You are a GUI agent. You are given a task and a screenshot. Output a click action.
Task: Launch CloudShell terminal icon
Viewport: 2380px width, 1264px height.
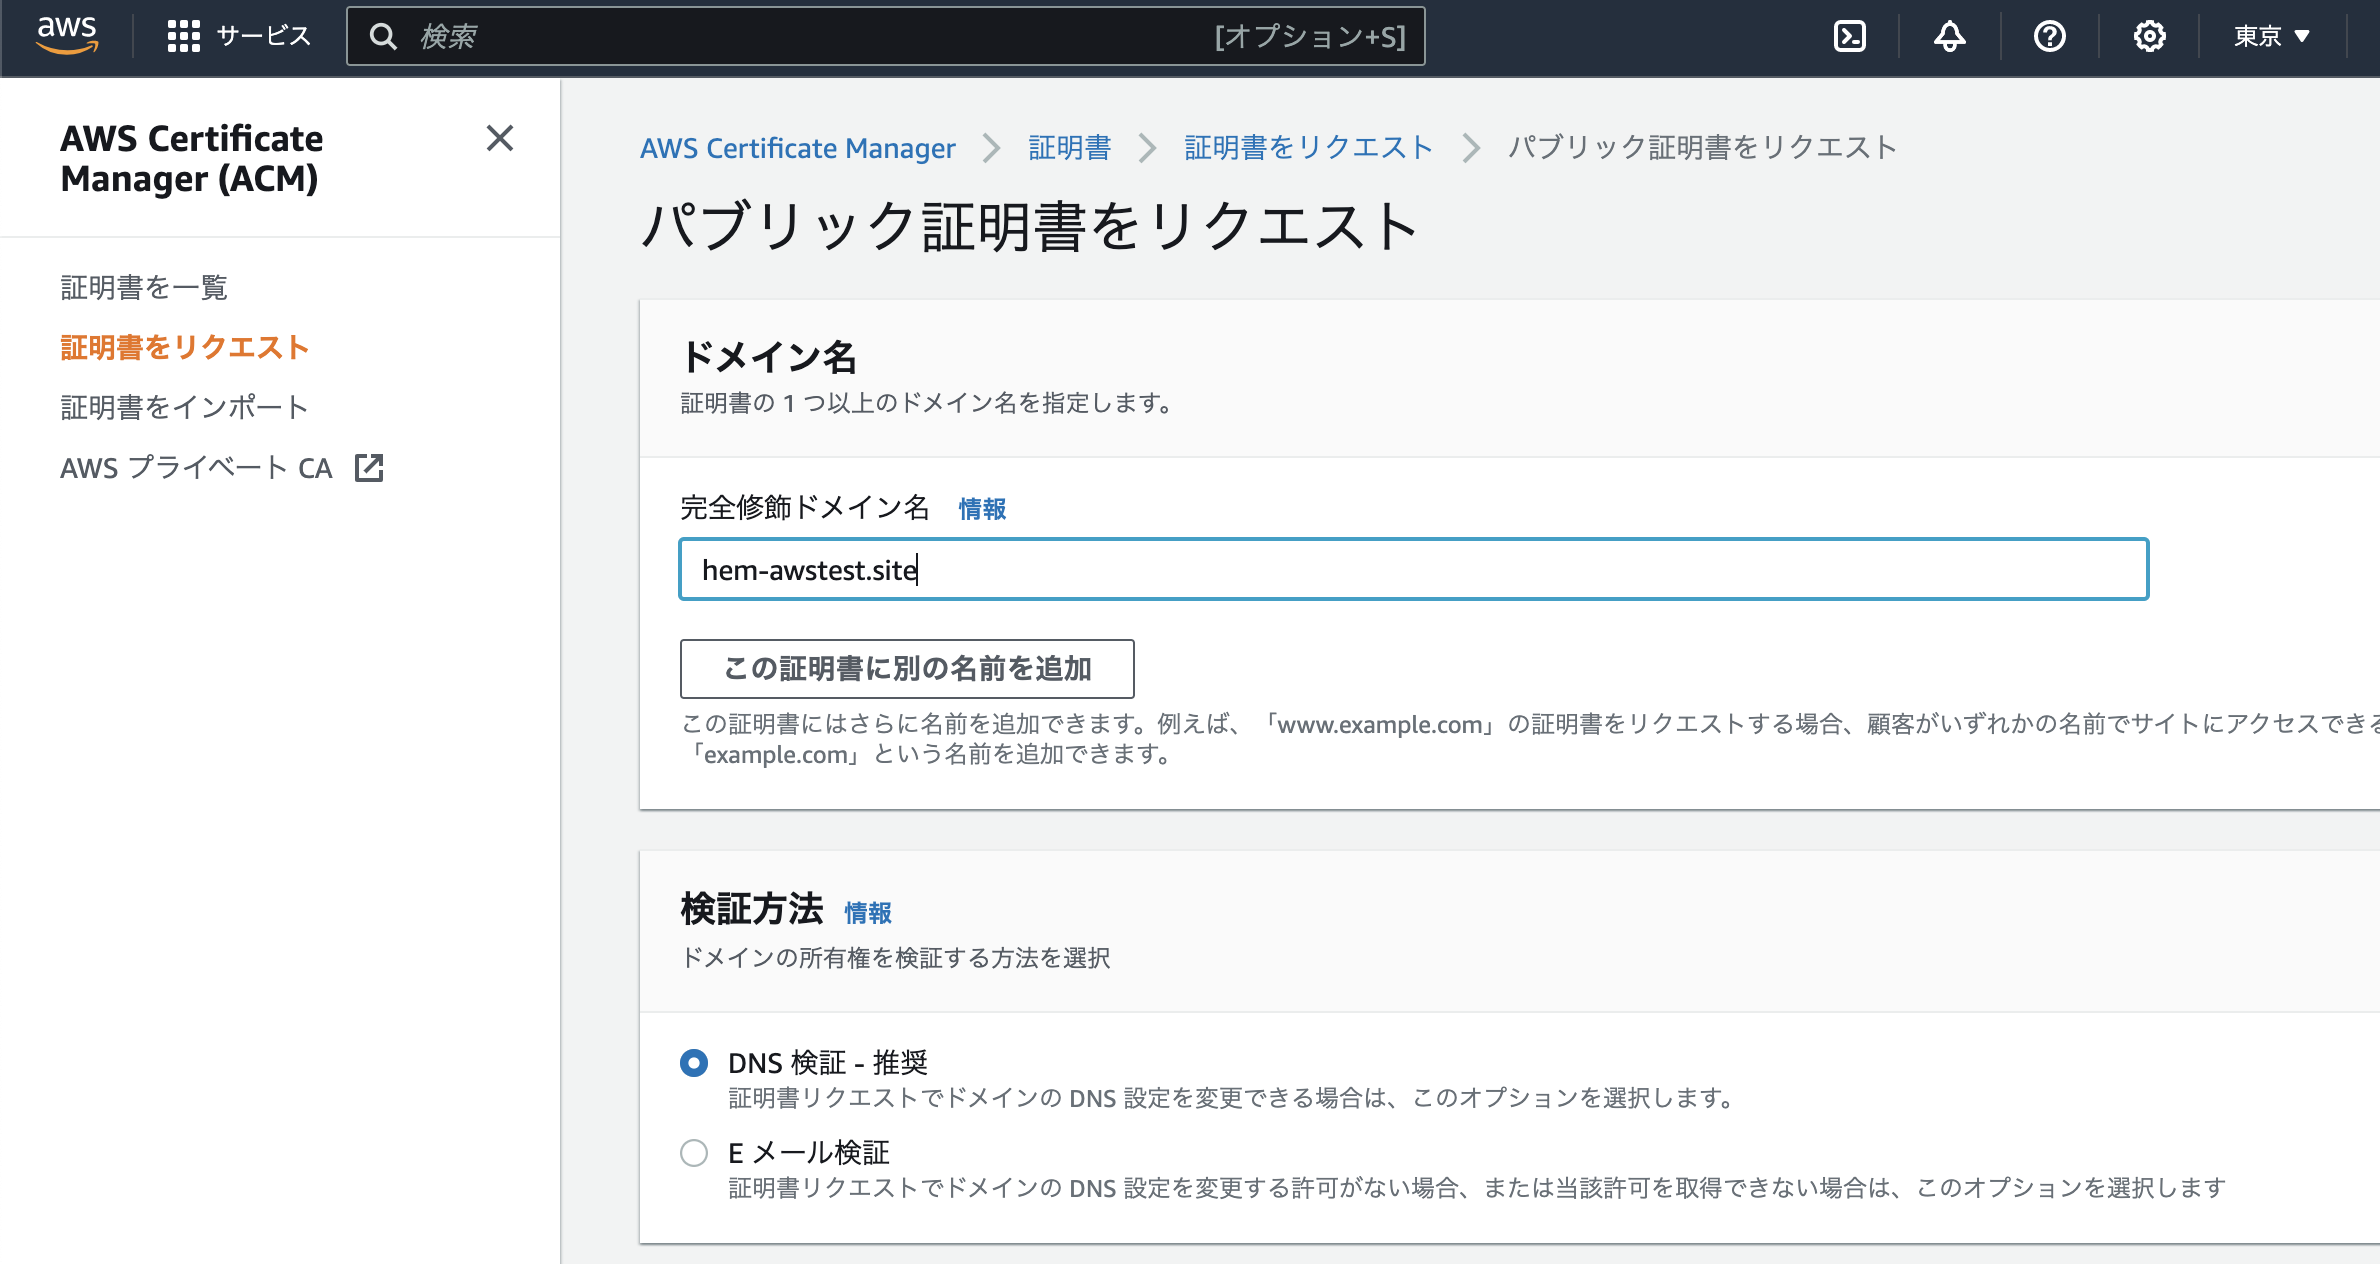[x=1850, y=37]
